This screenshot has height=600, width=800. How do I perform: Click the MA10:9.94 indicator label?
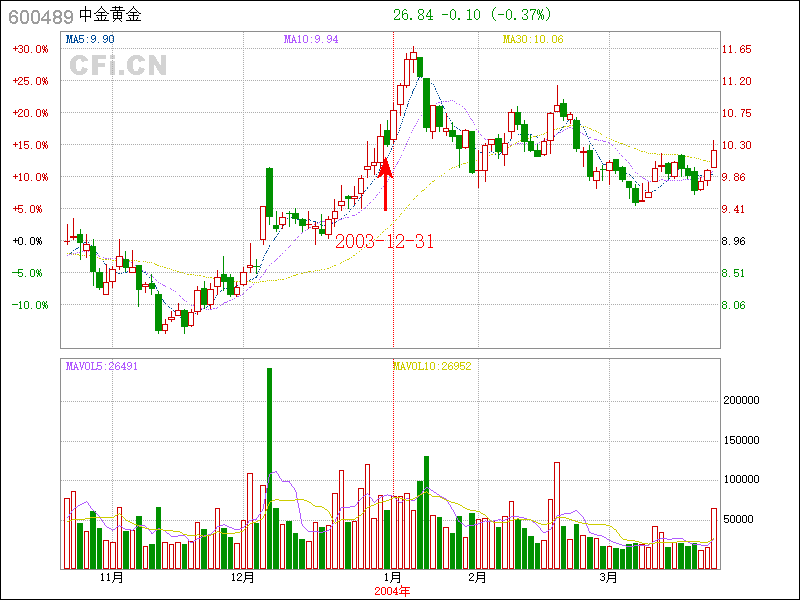tap(311, 40)
